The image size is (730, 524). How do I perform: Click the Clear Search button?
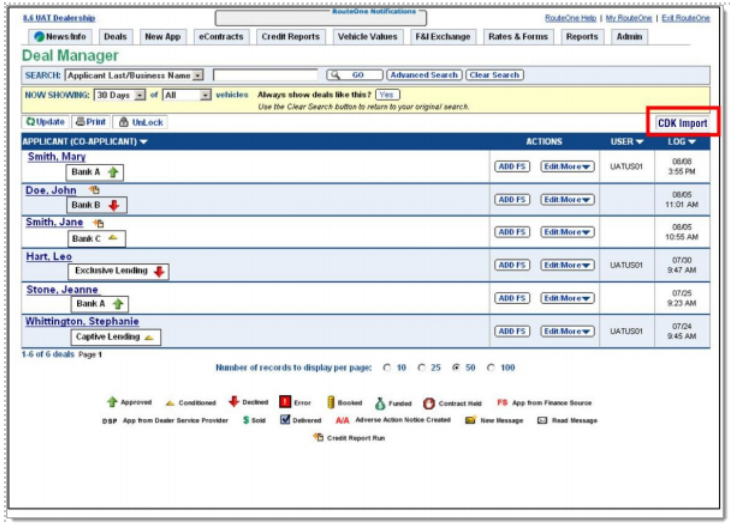[x=494, y=75]
